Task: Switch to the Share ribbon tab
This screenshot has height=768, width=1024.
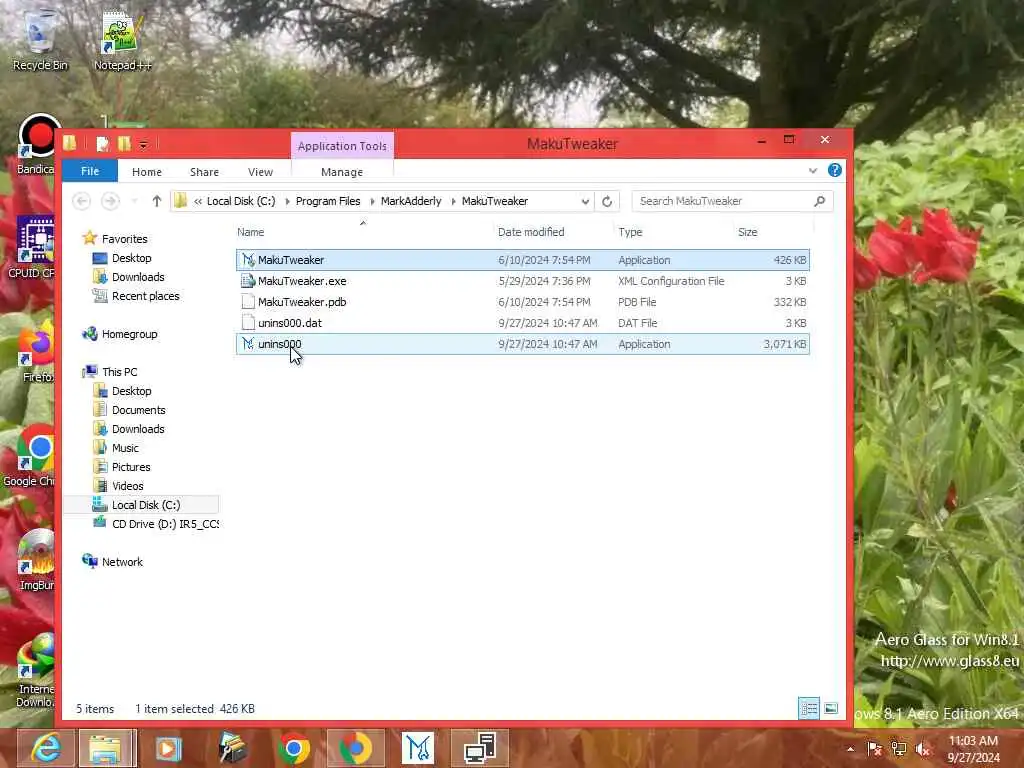Action: (x=204, y=172)
